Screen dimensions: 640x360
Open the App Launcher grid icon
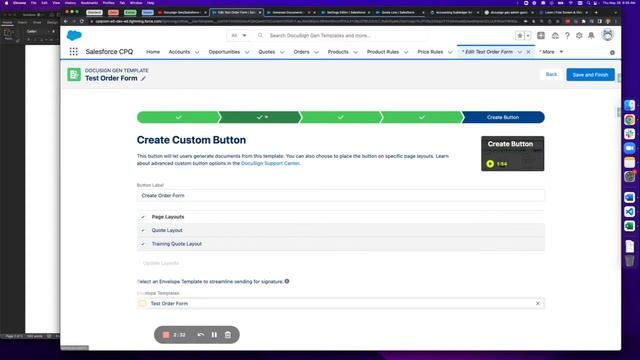(x=73, y=52)
